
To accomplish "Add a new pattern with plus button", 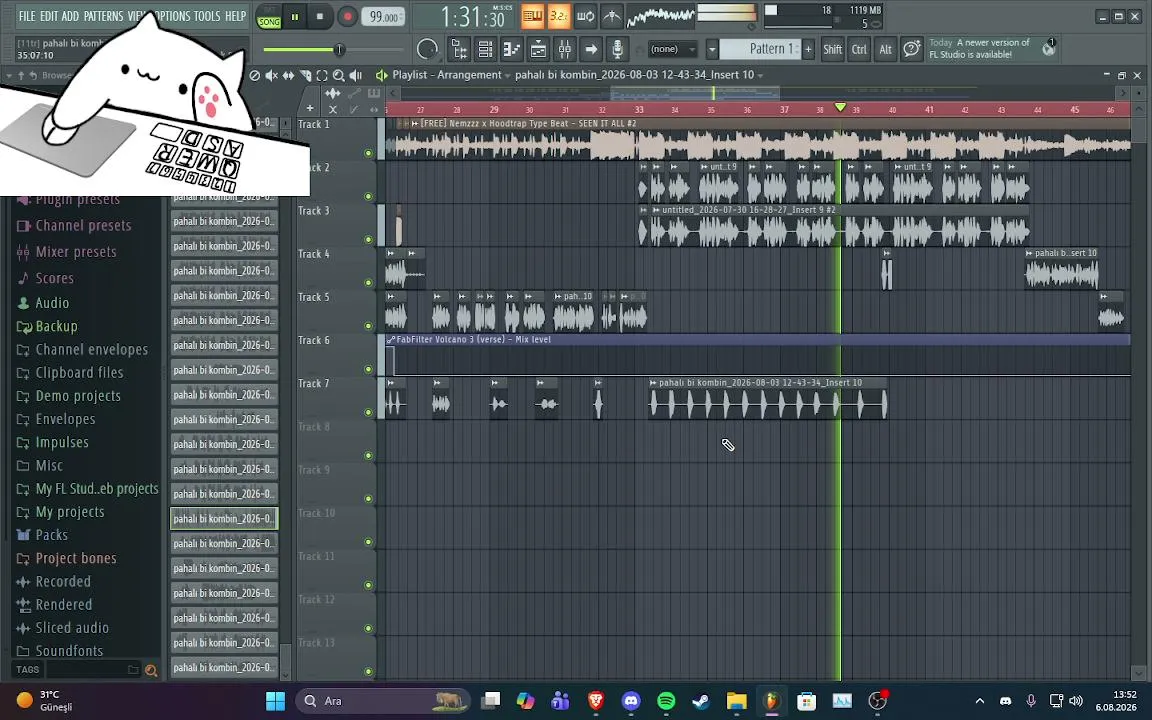I will (x=808, y=49).
